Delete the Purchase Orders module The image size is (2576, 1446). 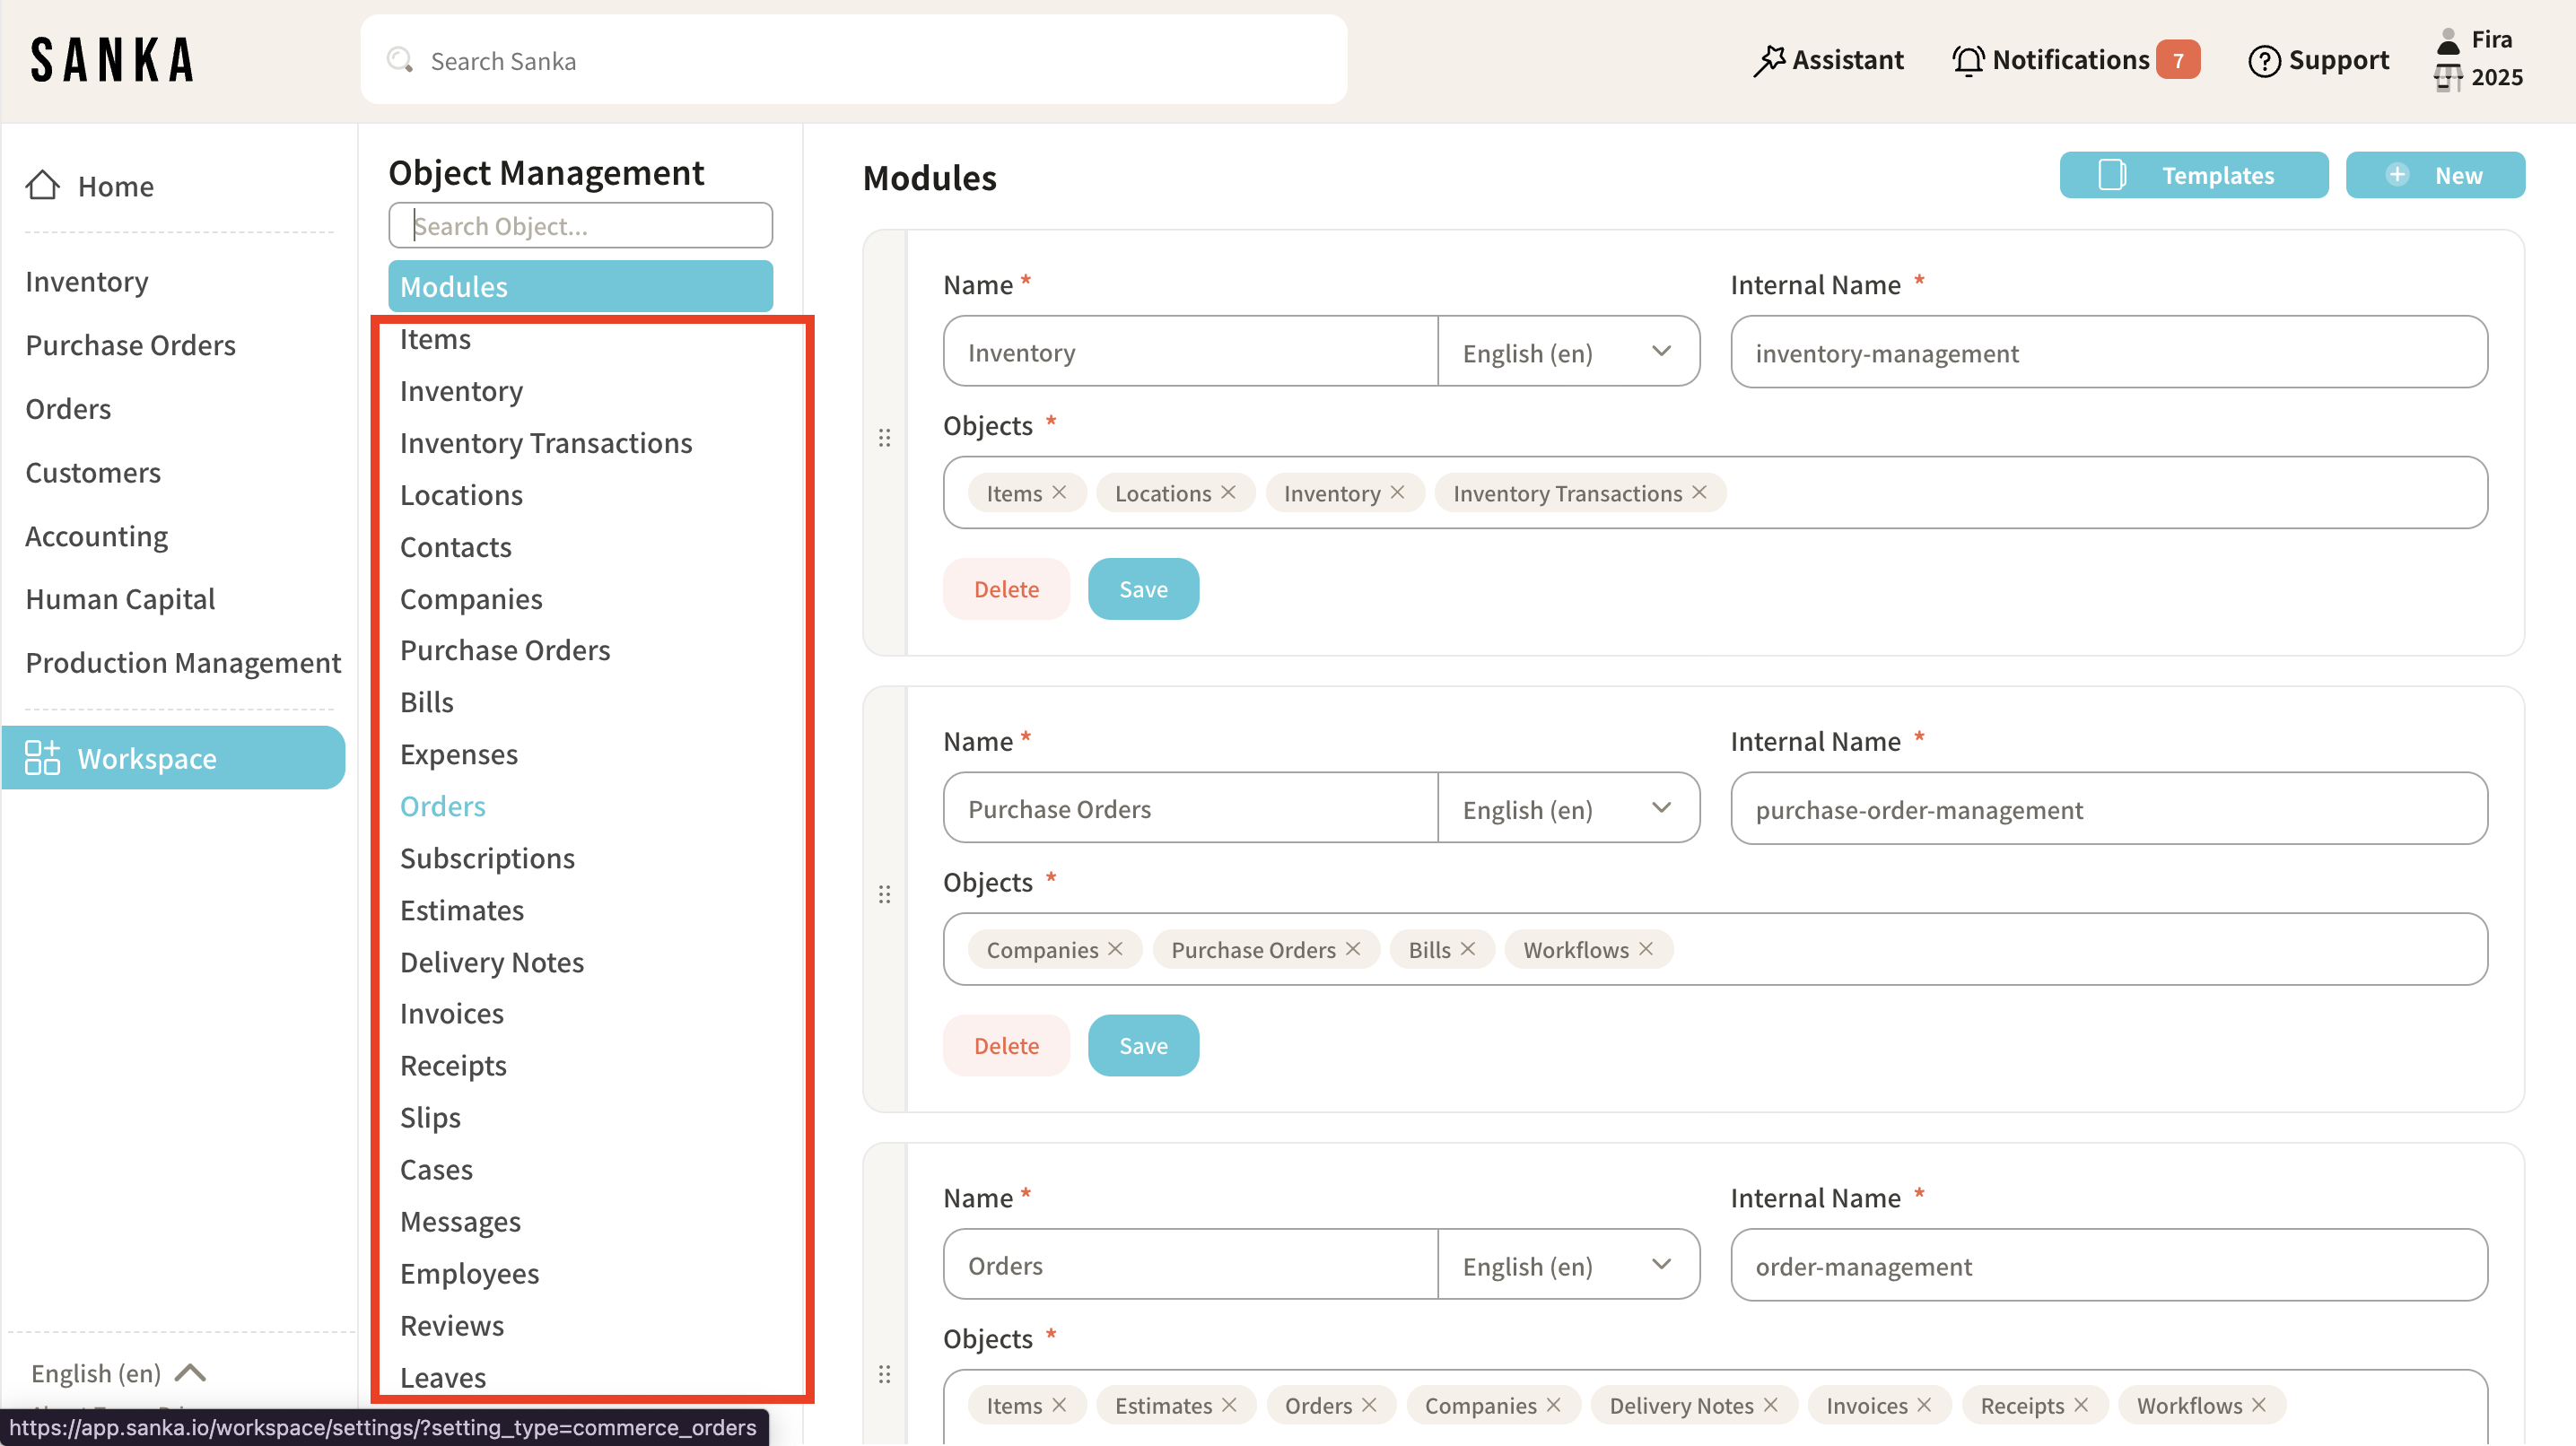click(1005, 1045)
